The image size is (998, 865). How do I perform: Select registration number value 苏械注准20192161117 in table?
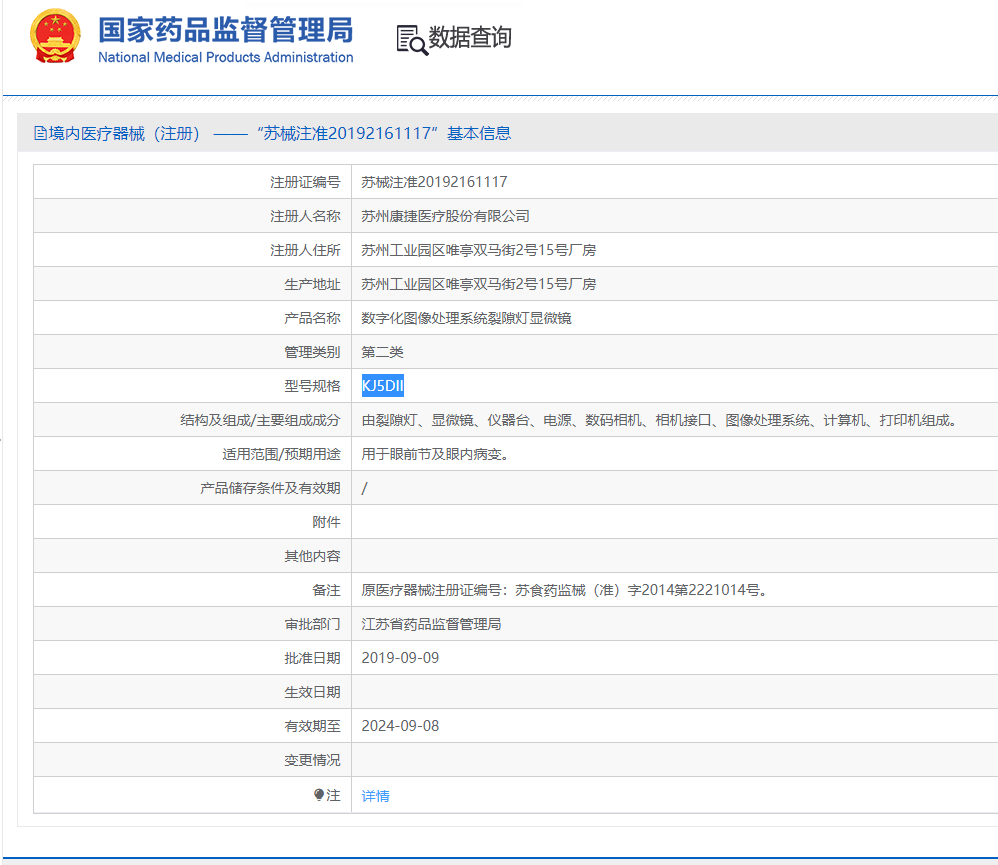(x=434, y=182)
